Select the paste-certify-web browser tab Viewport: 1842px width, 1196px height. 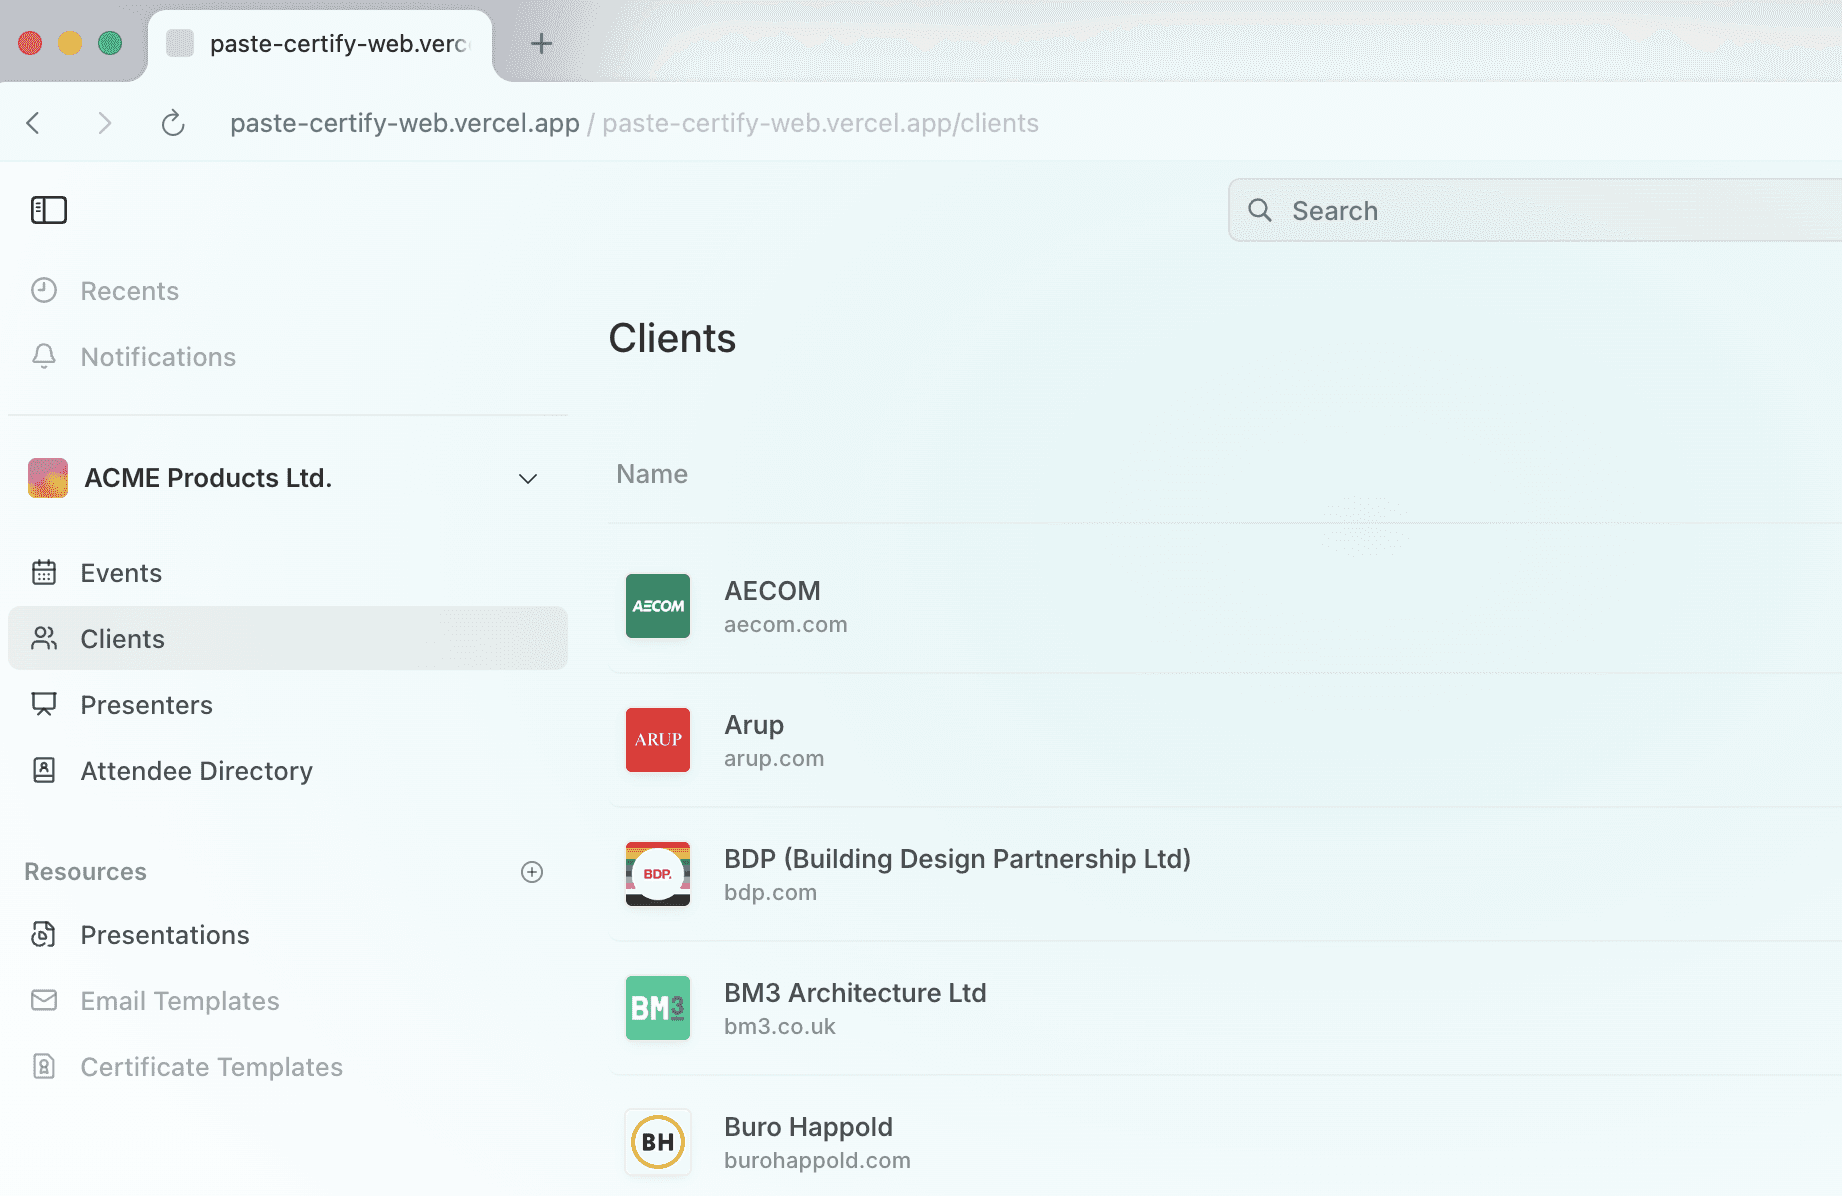click(320, 45)
